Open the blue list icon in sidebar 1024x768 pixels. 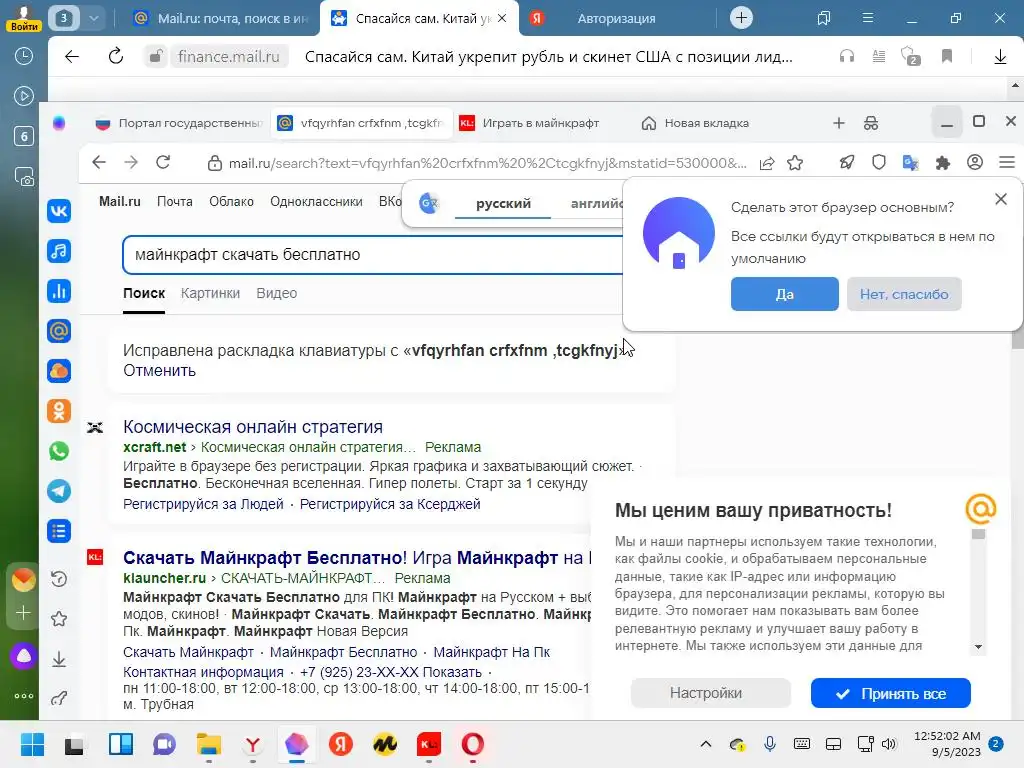[59, 532]
